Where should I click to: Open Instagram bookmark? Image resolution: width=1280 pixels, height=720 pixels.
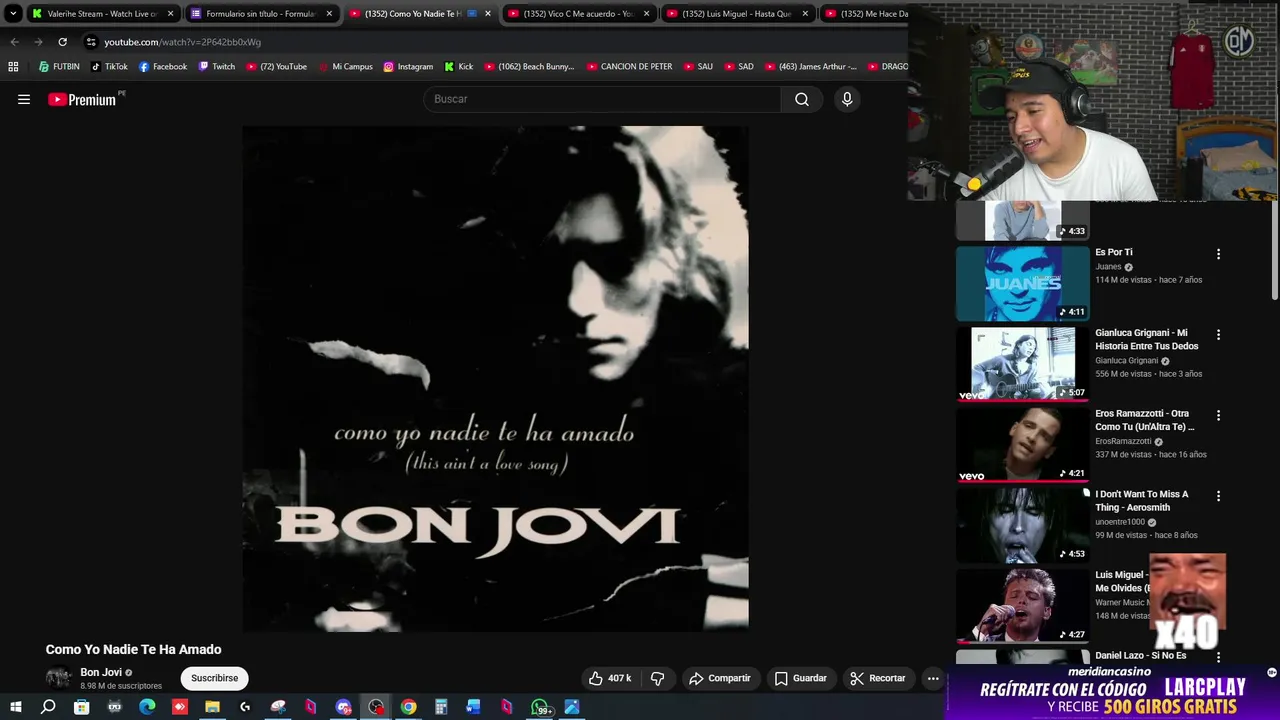tap(408, 67)
